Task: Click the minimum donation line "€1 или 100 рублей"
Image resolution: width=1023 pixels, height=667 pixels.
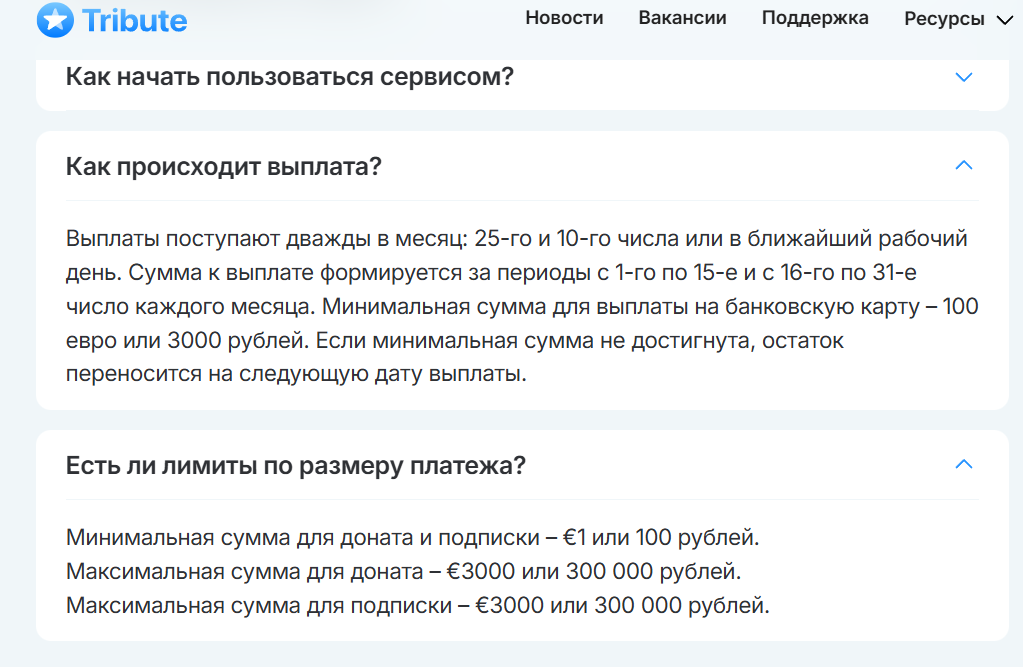Action: click(x=413, y=537)
